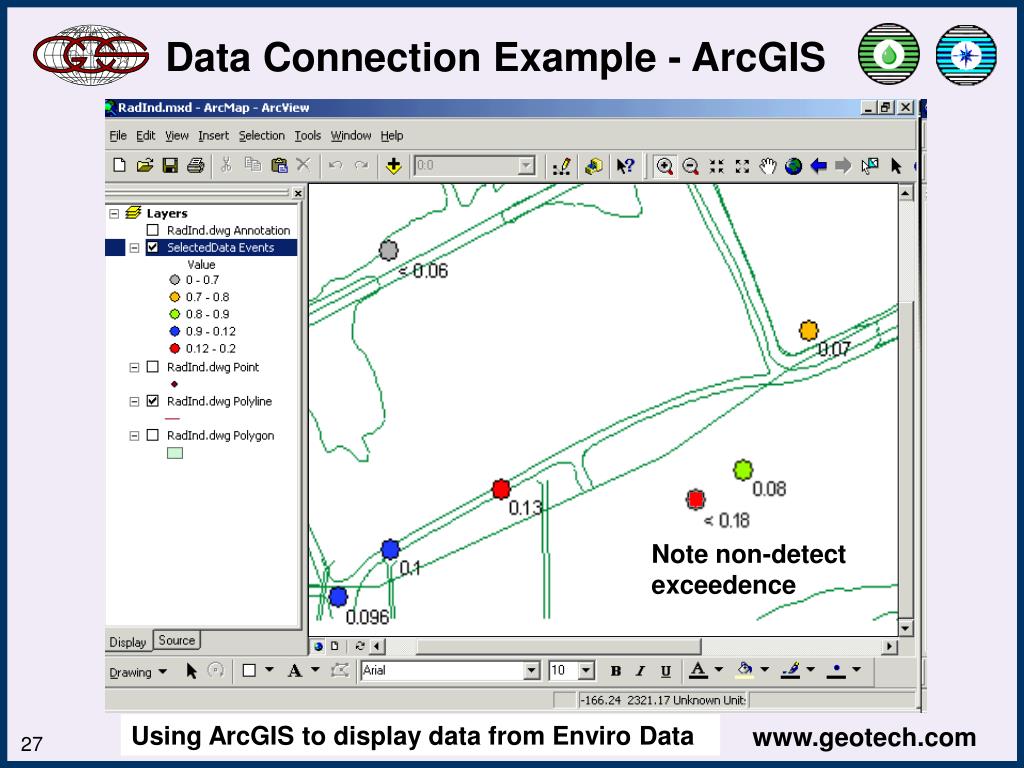Launch the ArcCatalog icon
1024x768 pixels.
pos(594,166)
